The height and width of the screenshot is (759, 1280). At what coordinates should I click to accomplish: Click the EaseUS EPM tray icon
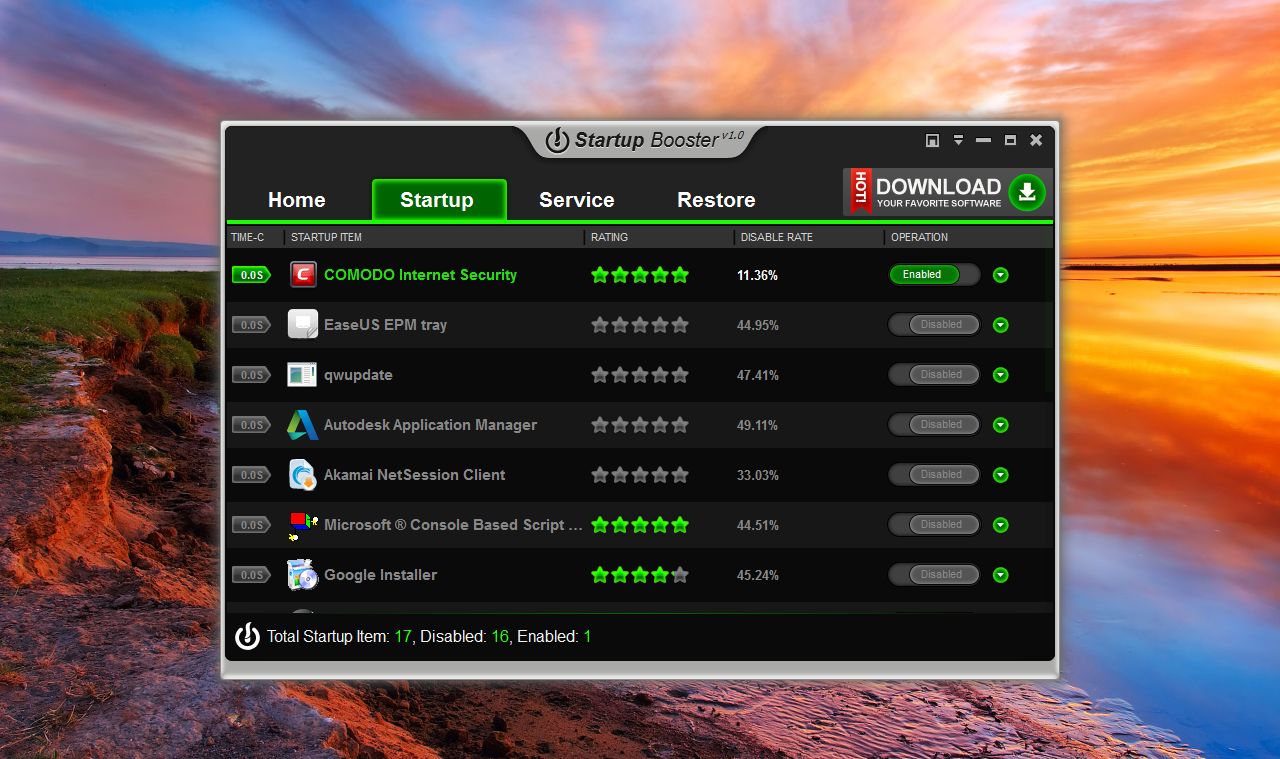coord(303,324)
